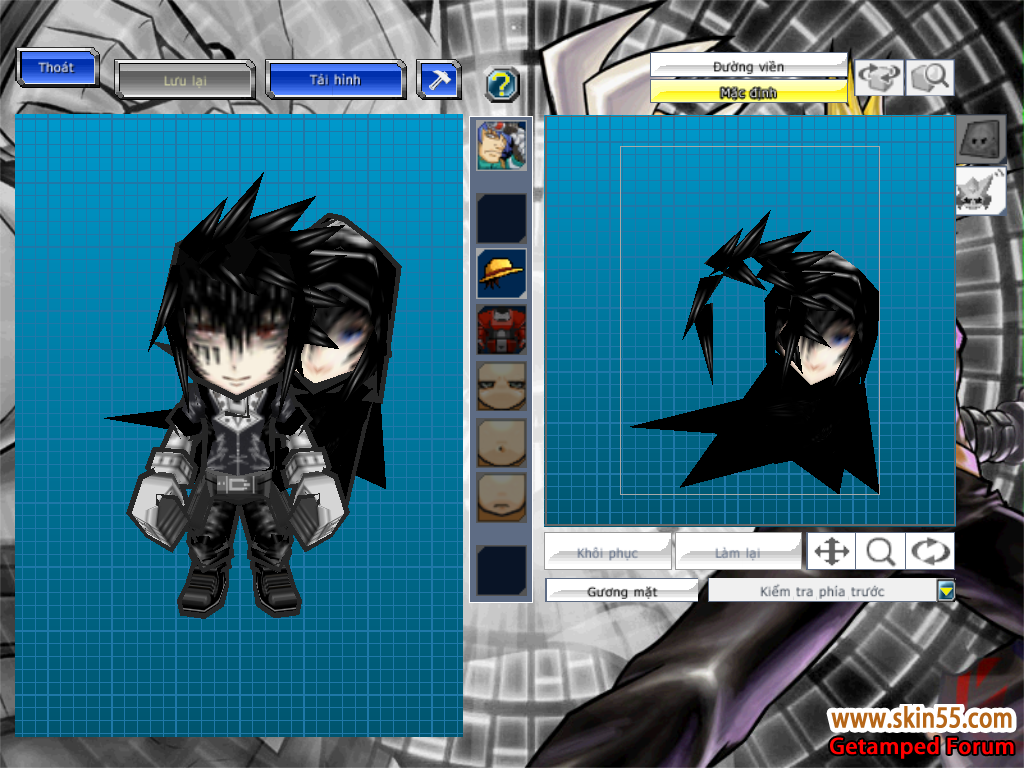
Task: Select the face skin texture slot
Action: coord(502,386)
